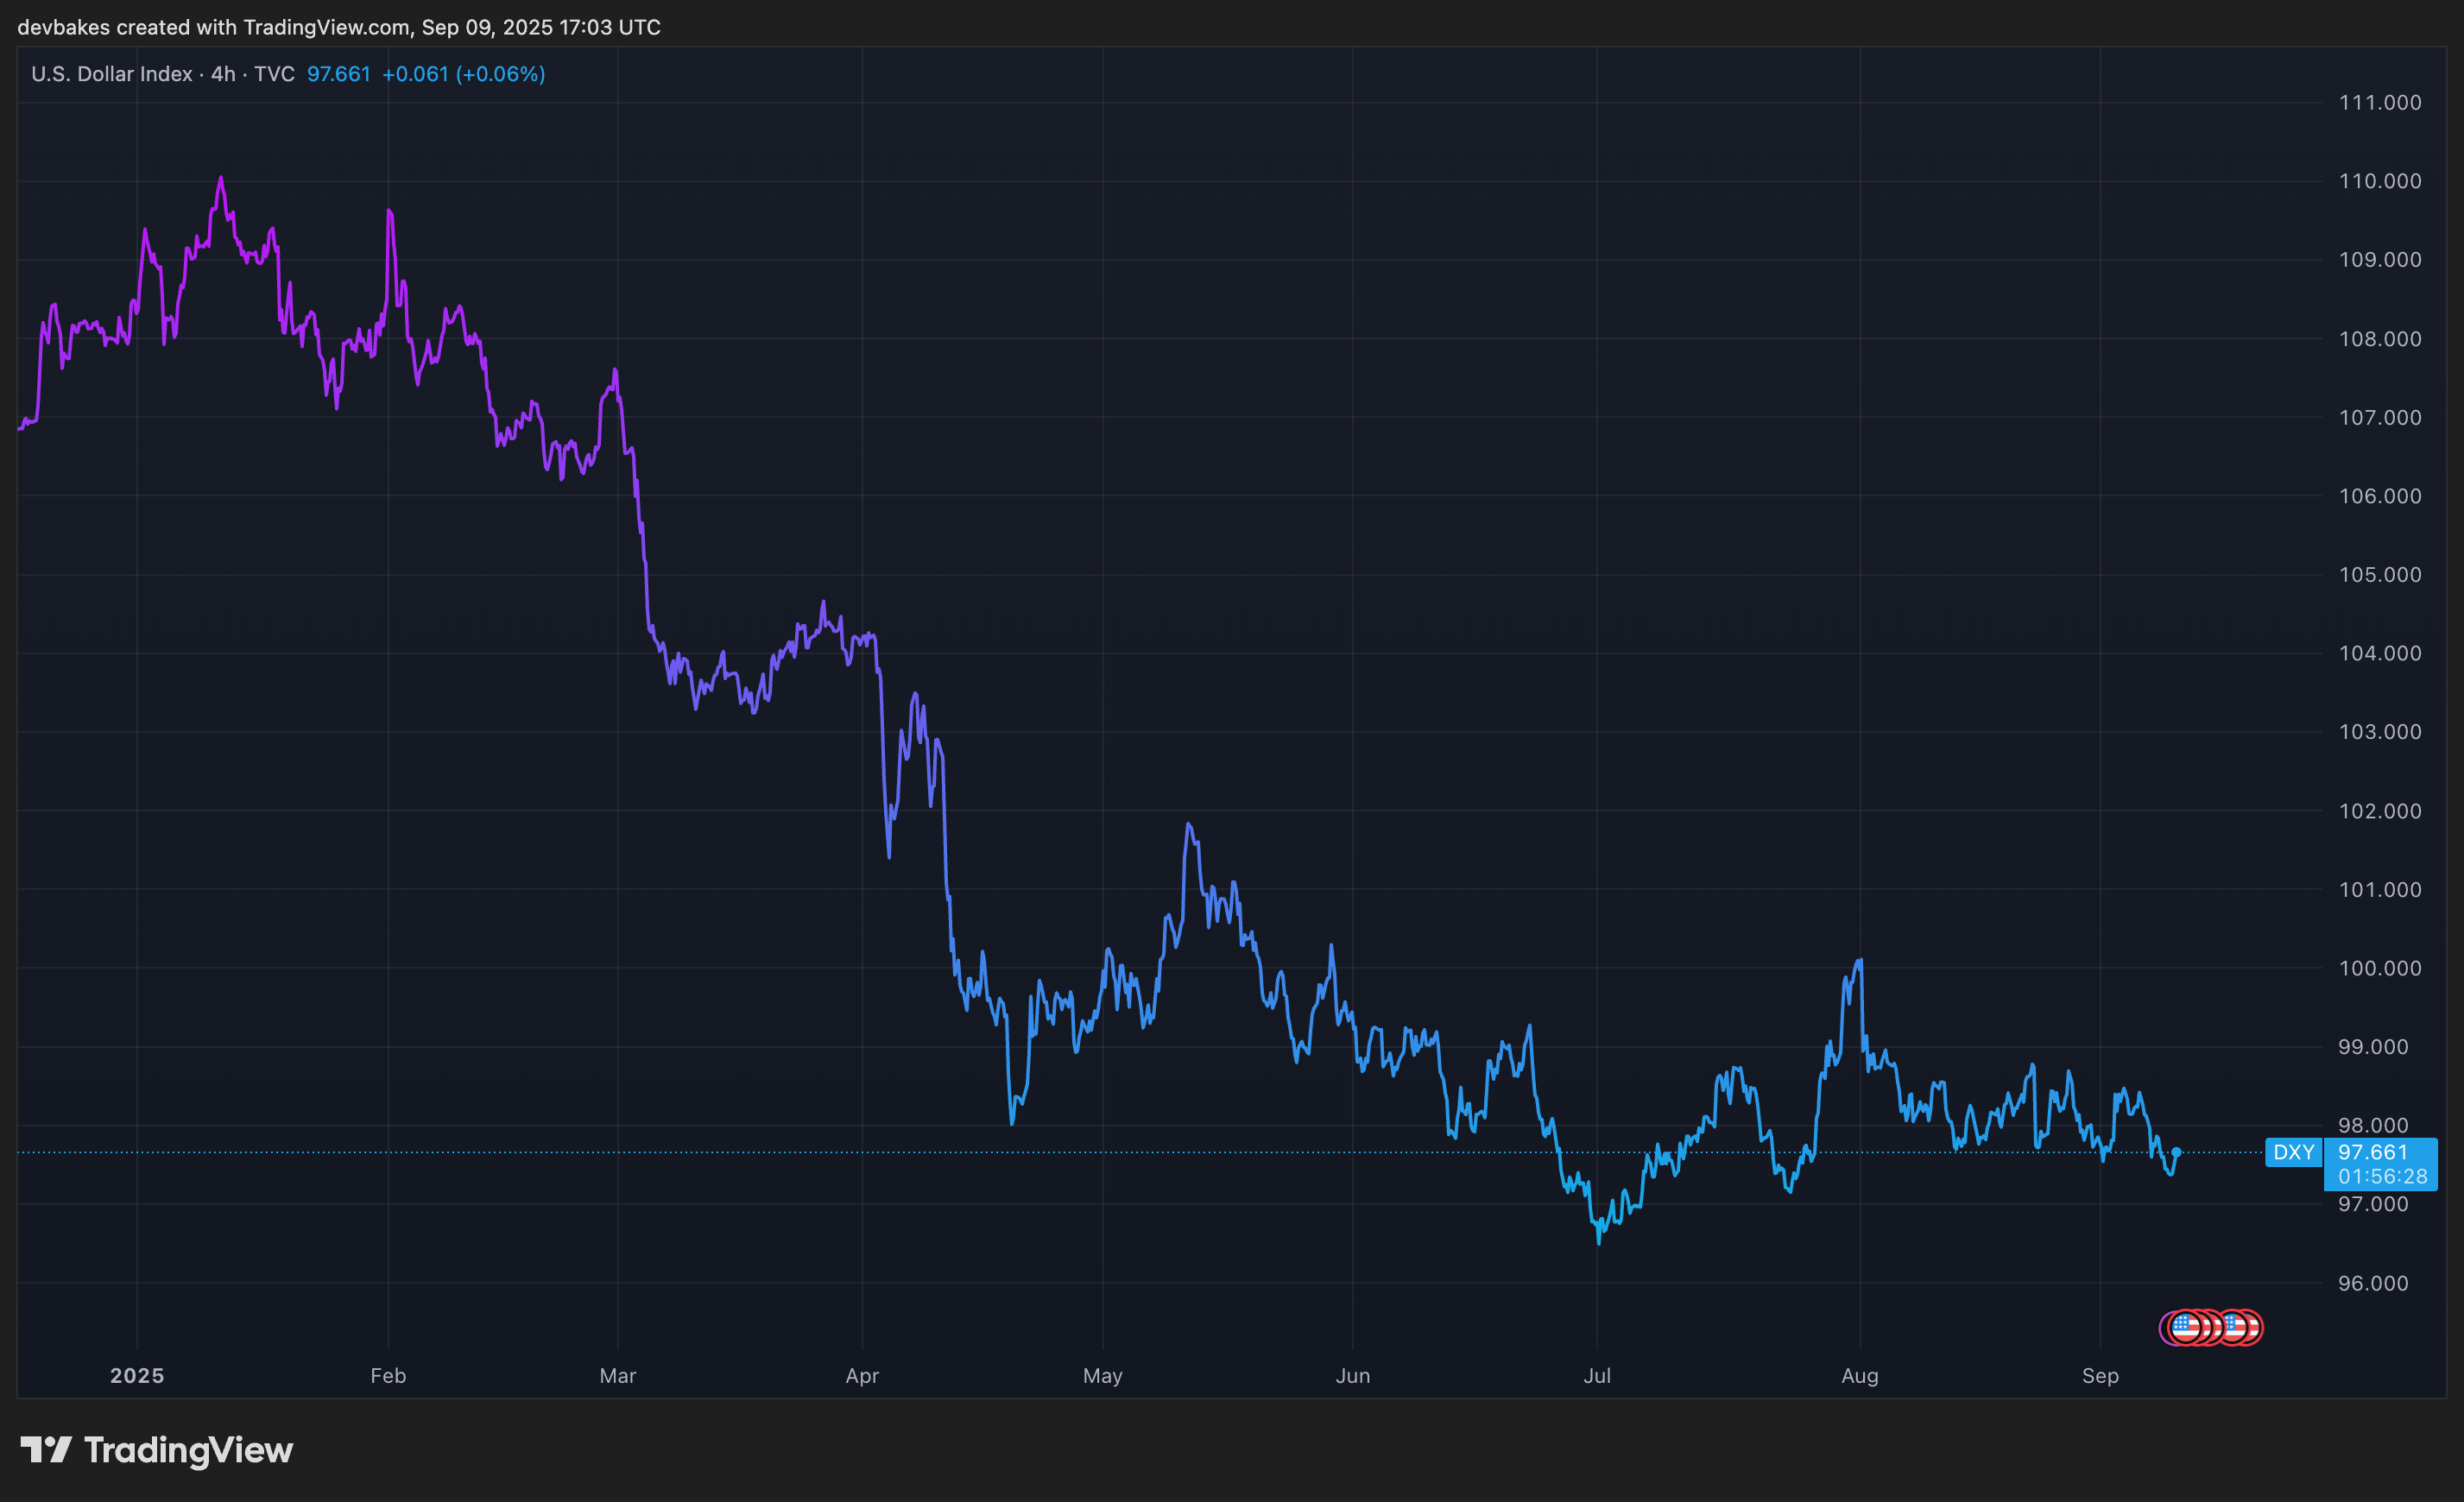Click the Sep label on time axis

point(2100,1375)
